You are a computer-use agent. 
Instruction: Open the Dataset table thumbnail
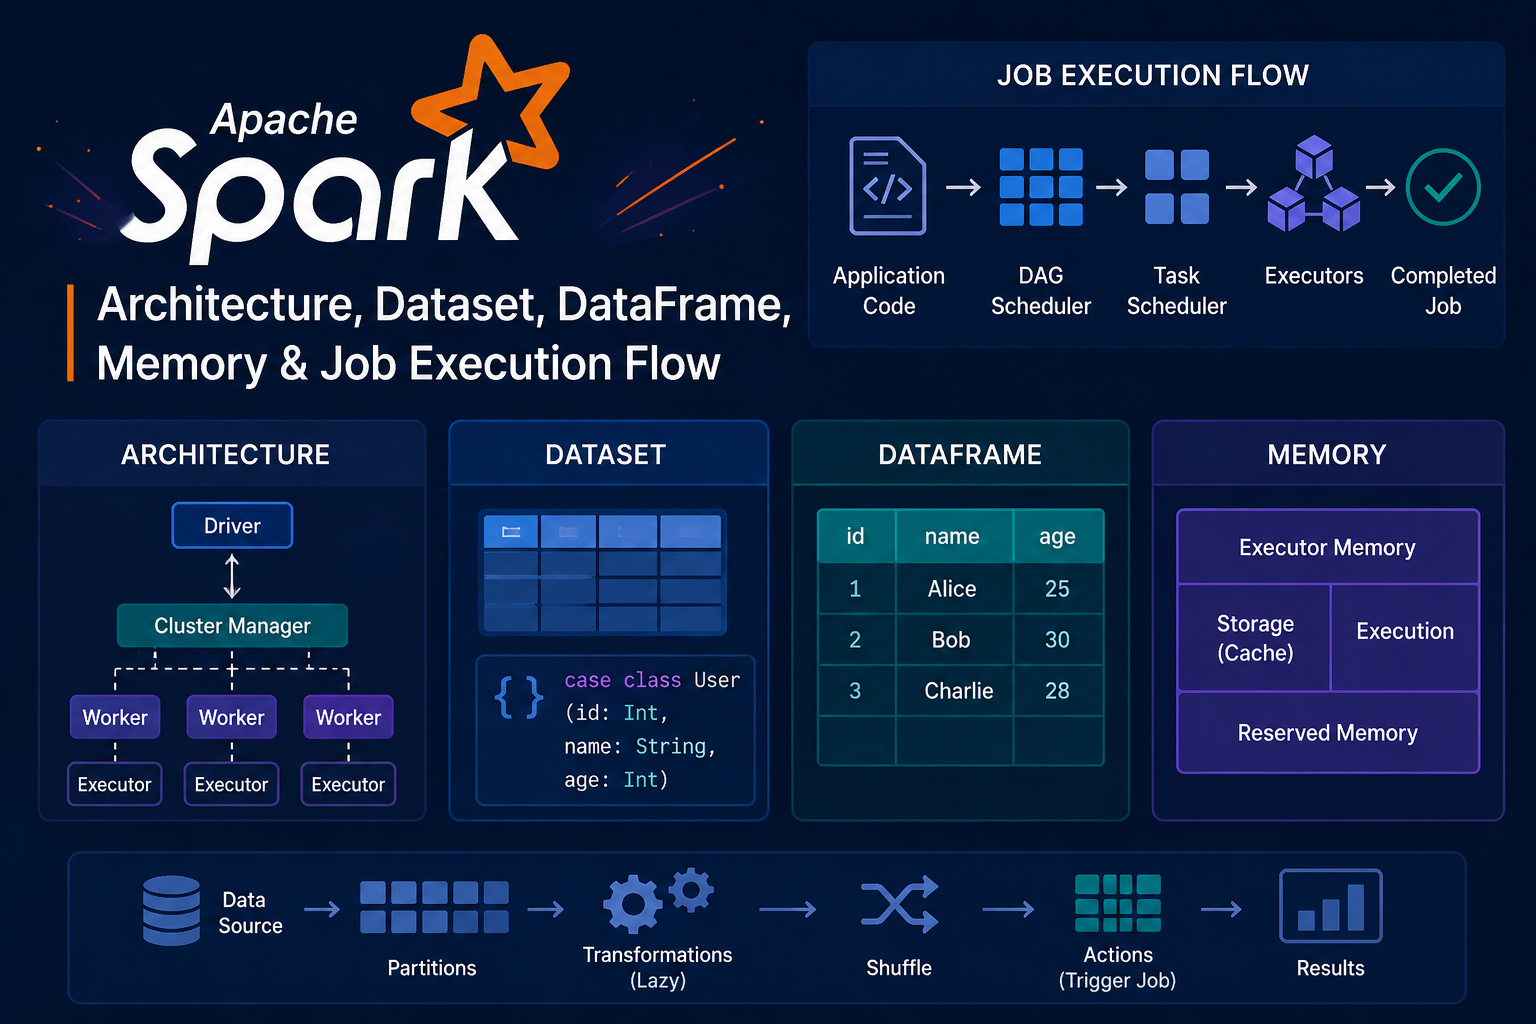coord(603,573)
